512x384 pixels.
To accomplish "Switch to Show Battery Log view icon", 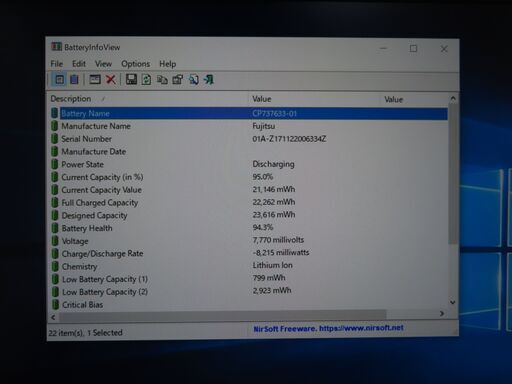I will click(x=74, y=79).
